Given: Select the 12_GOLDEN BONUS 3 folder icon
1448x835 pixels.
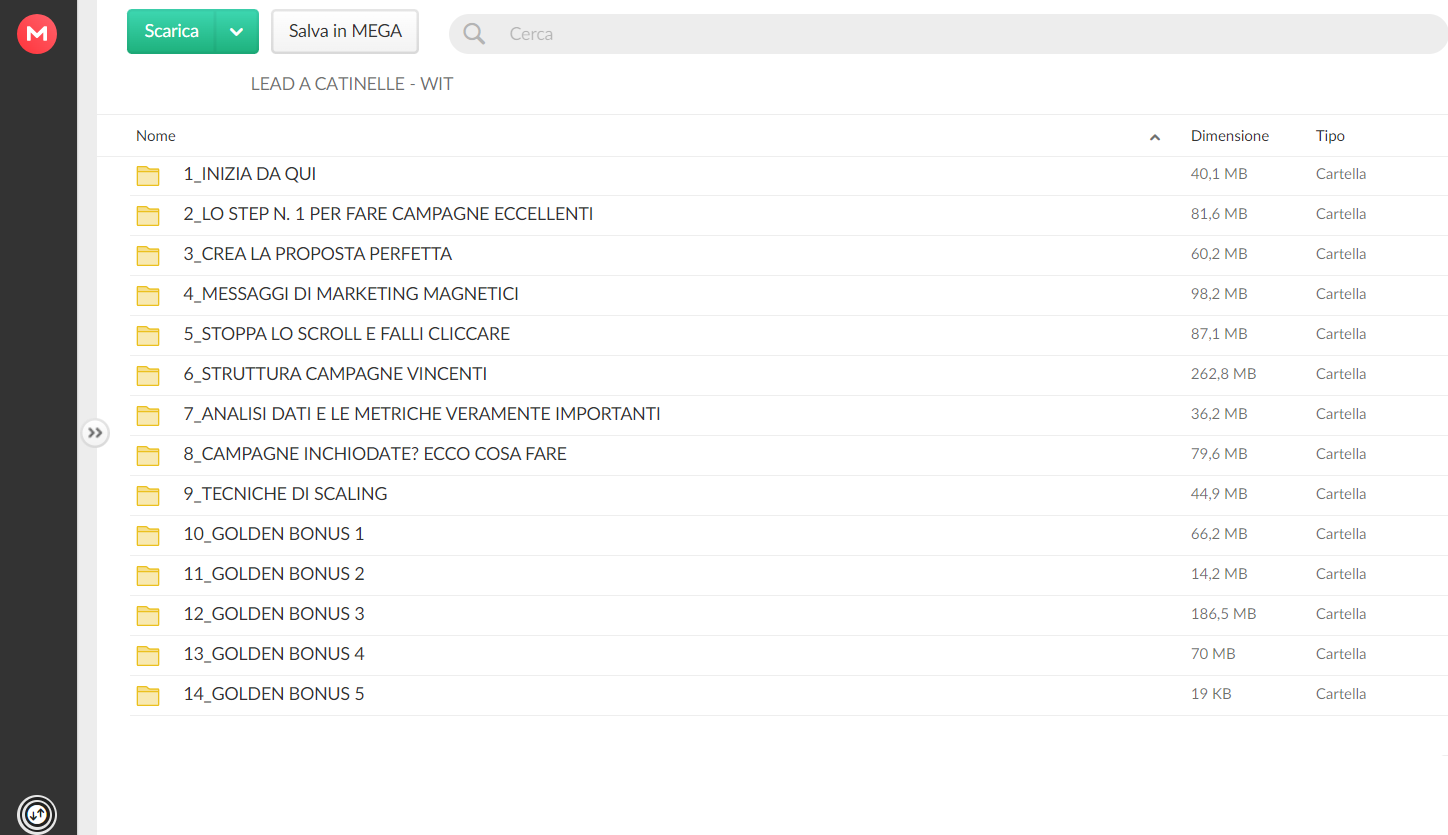Looking at the screenshot, I should [148, 616].
